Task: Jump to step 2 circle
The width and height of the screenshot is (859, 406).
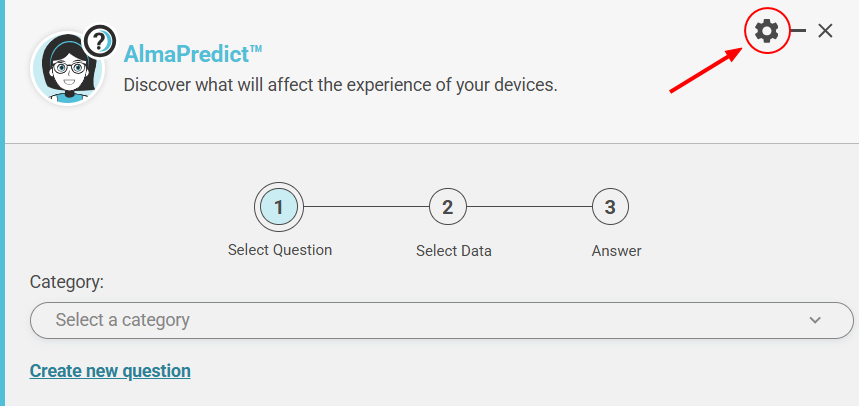Action: (447, 207)
